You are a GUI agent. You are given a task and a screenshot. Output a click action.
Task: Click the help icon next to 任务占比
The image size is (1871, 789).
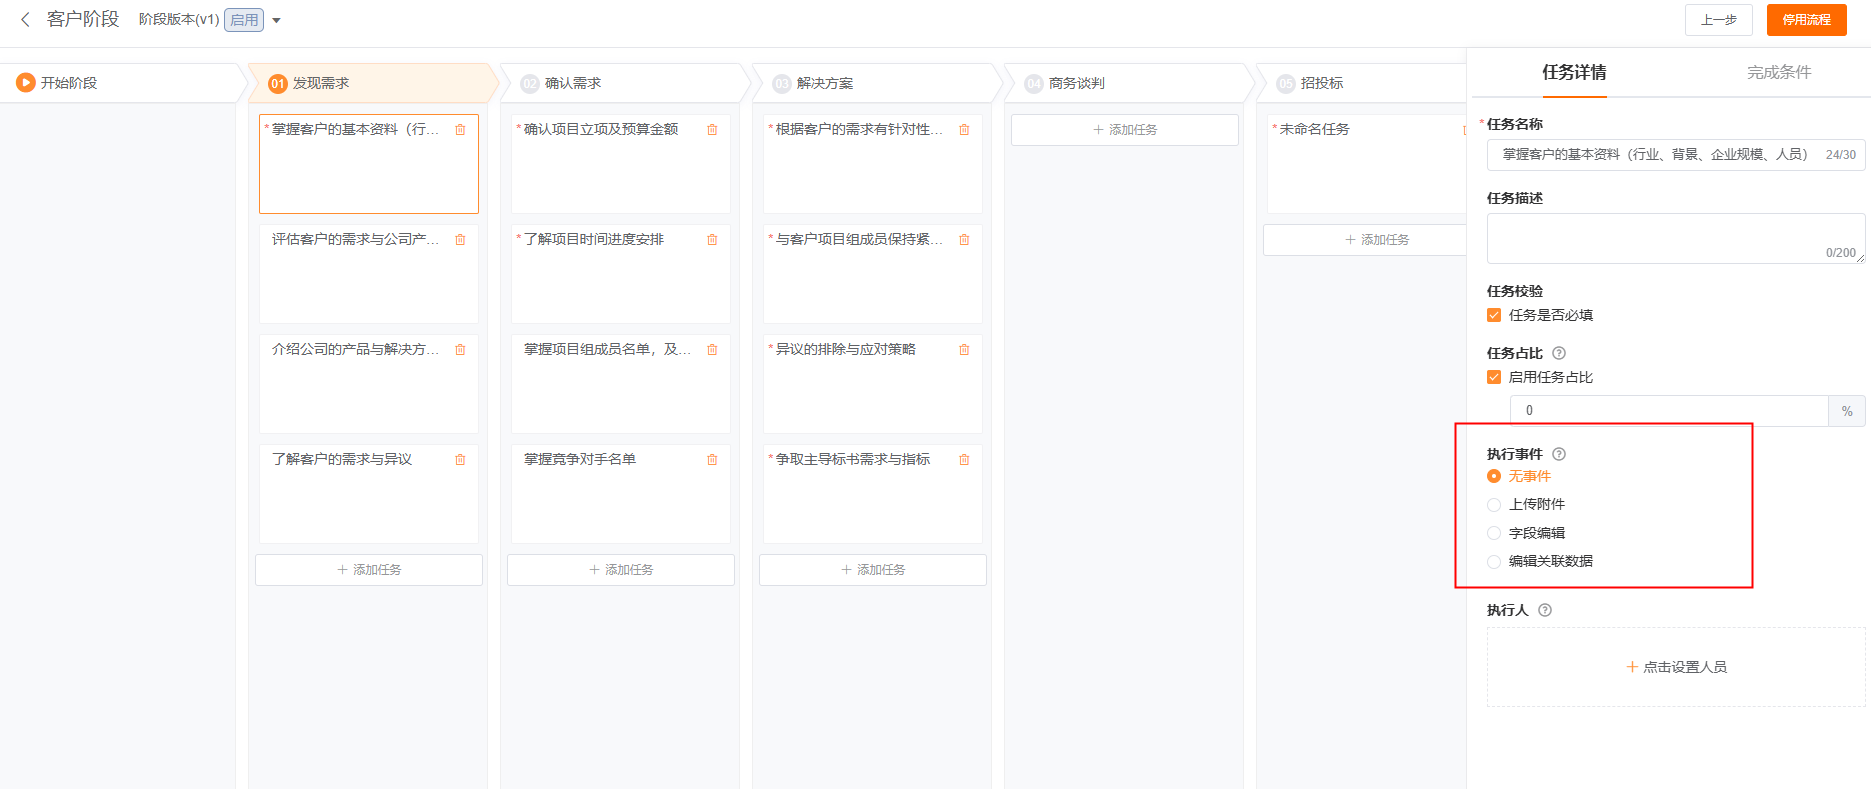pyautogui.click(x=1559, y=353)
